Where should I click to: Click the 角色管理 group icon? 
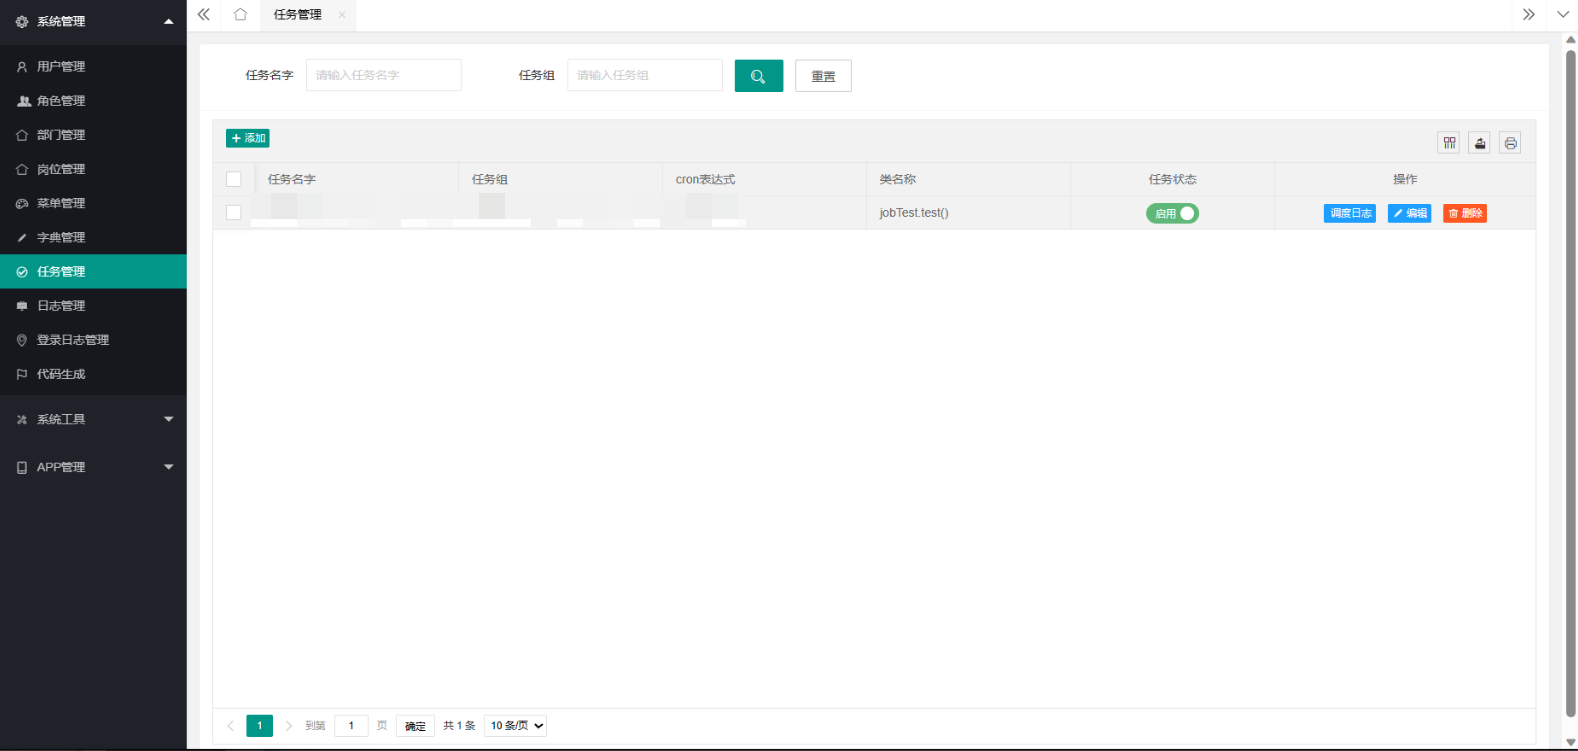(24, 101)
